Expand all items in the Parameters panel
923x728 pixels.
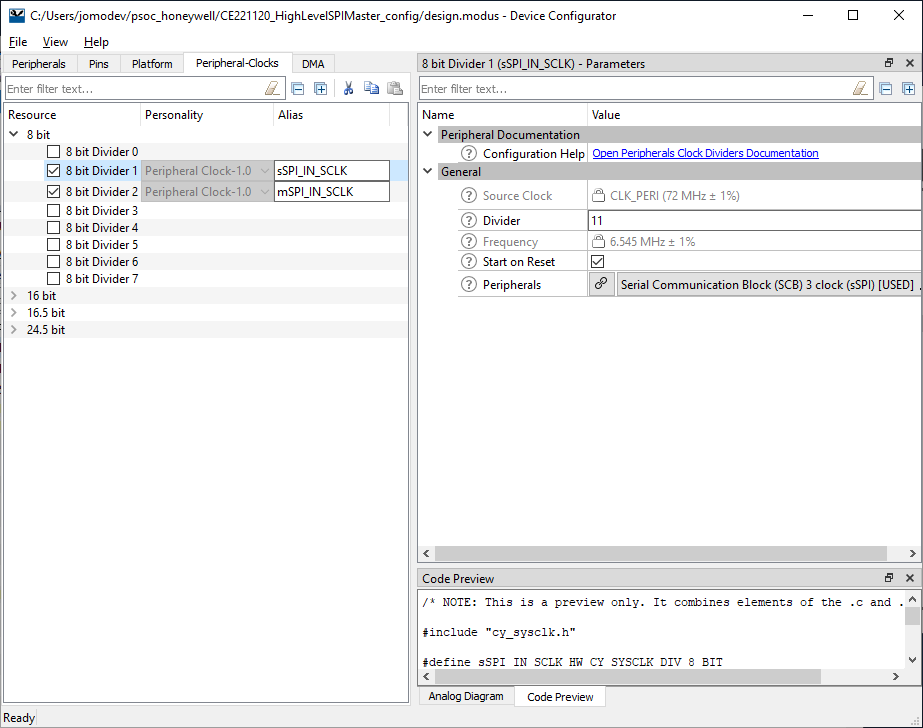(908, 89)
